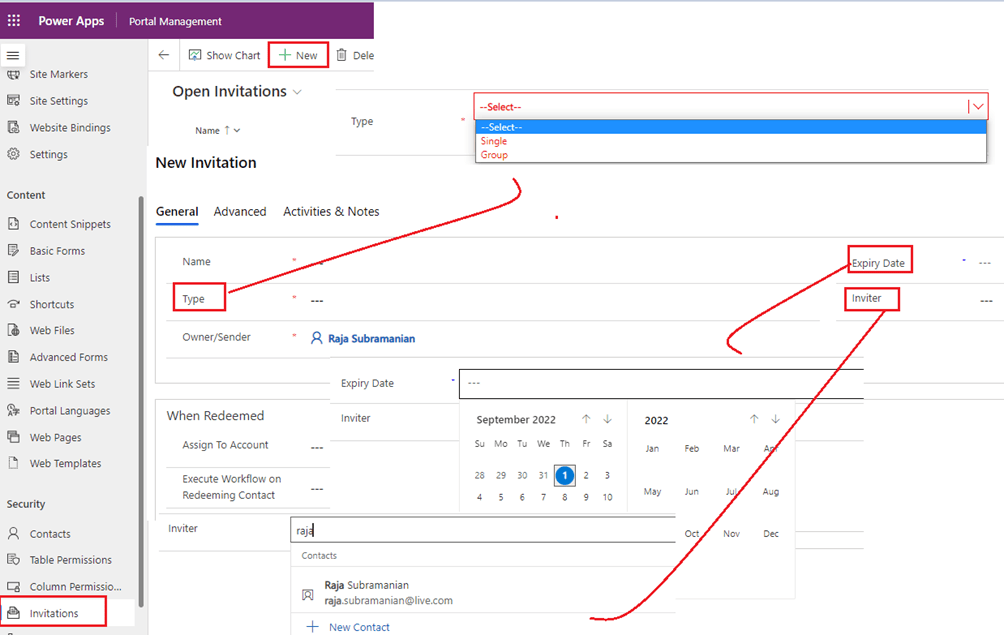The image size is (1004, 635).
Task: Click the Inviter lookup field containing raja
Action: tap(480, 531)
